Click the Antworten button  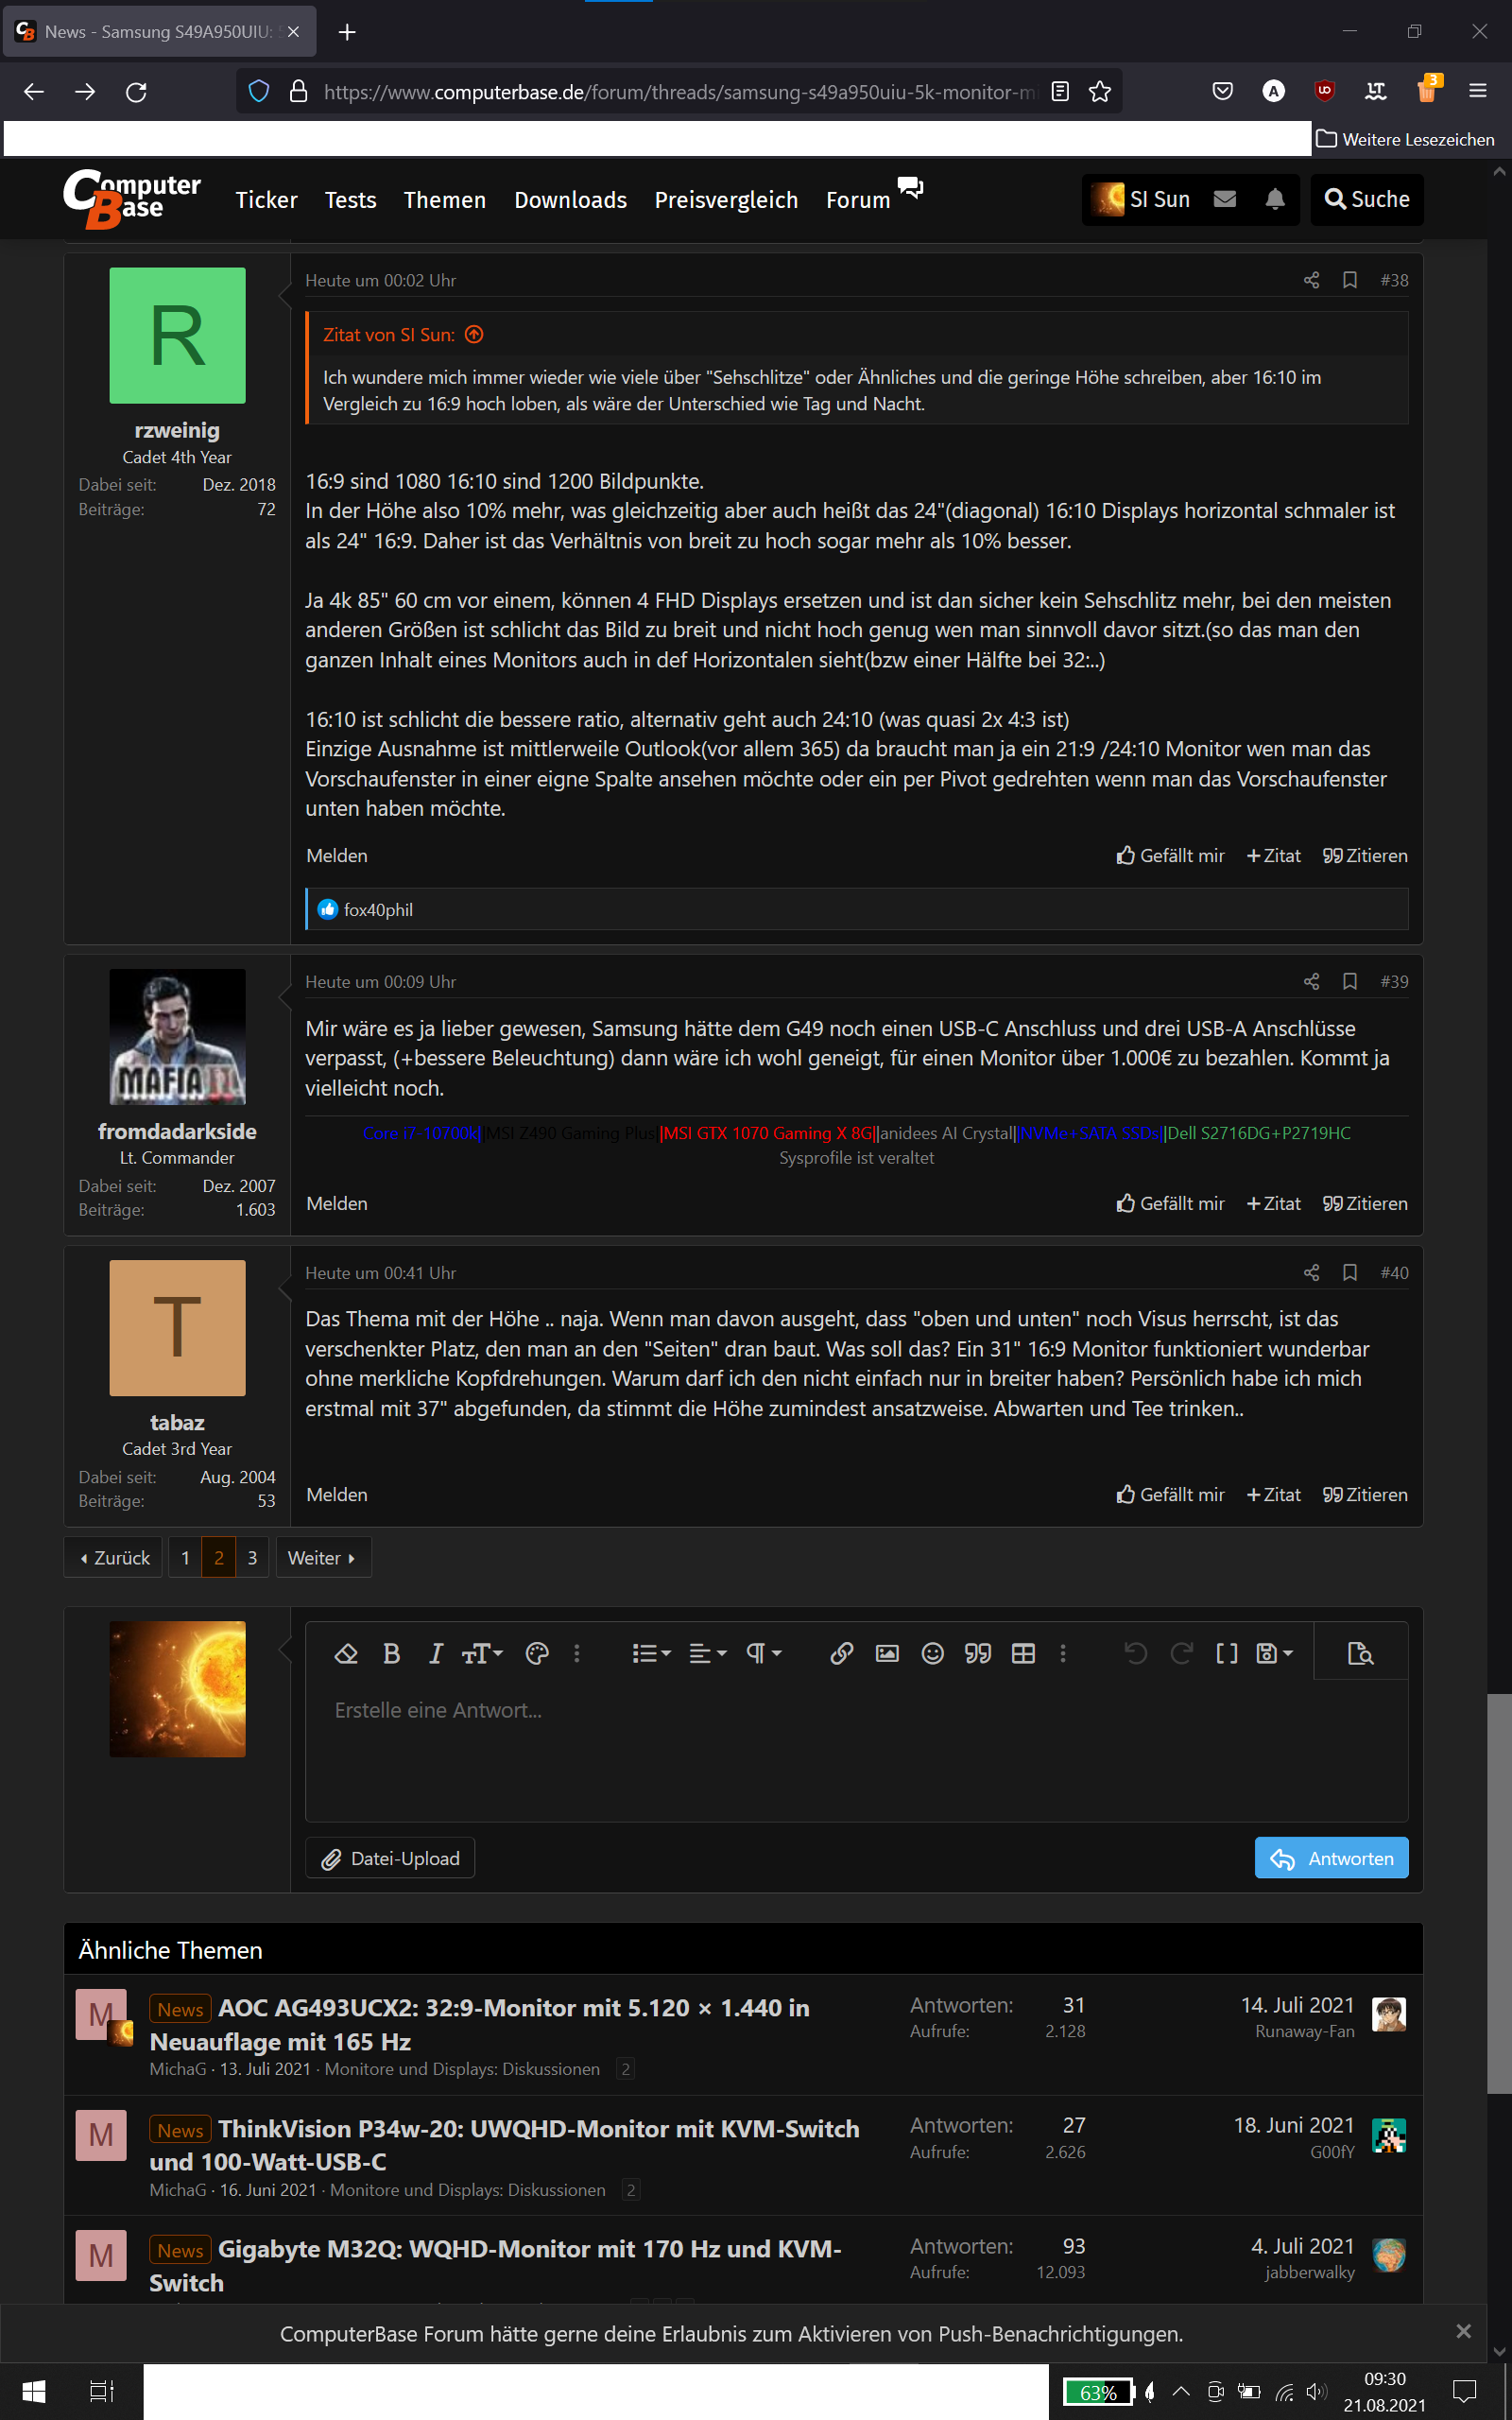1331,1857
